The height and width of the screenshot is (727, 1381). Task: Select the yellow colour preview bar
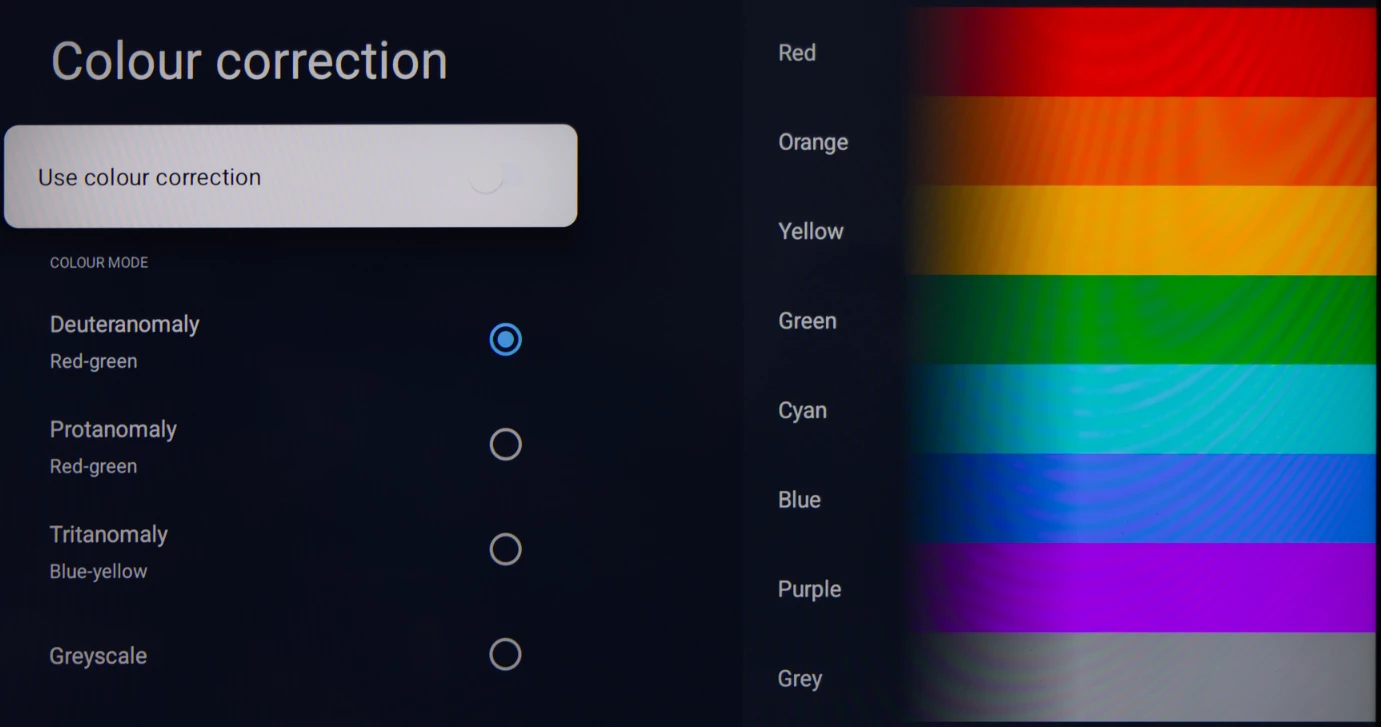click(1142, 230)
